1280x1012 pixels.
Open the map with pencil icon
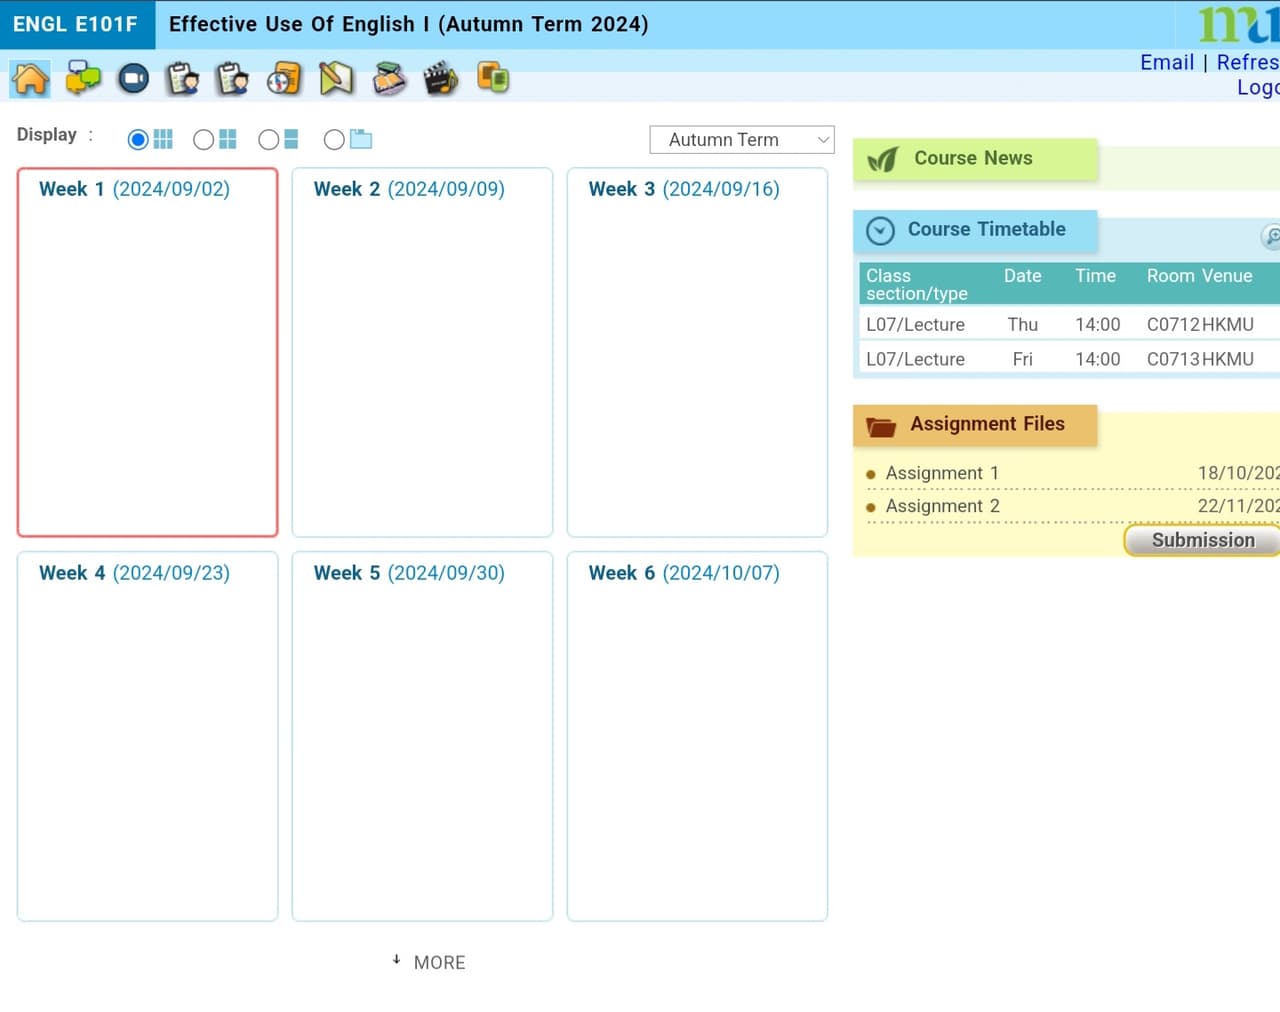336,78
